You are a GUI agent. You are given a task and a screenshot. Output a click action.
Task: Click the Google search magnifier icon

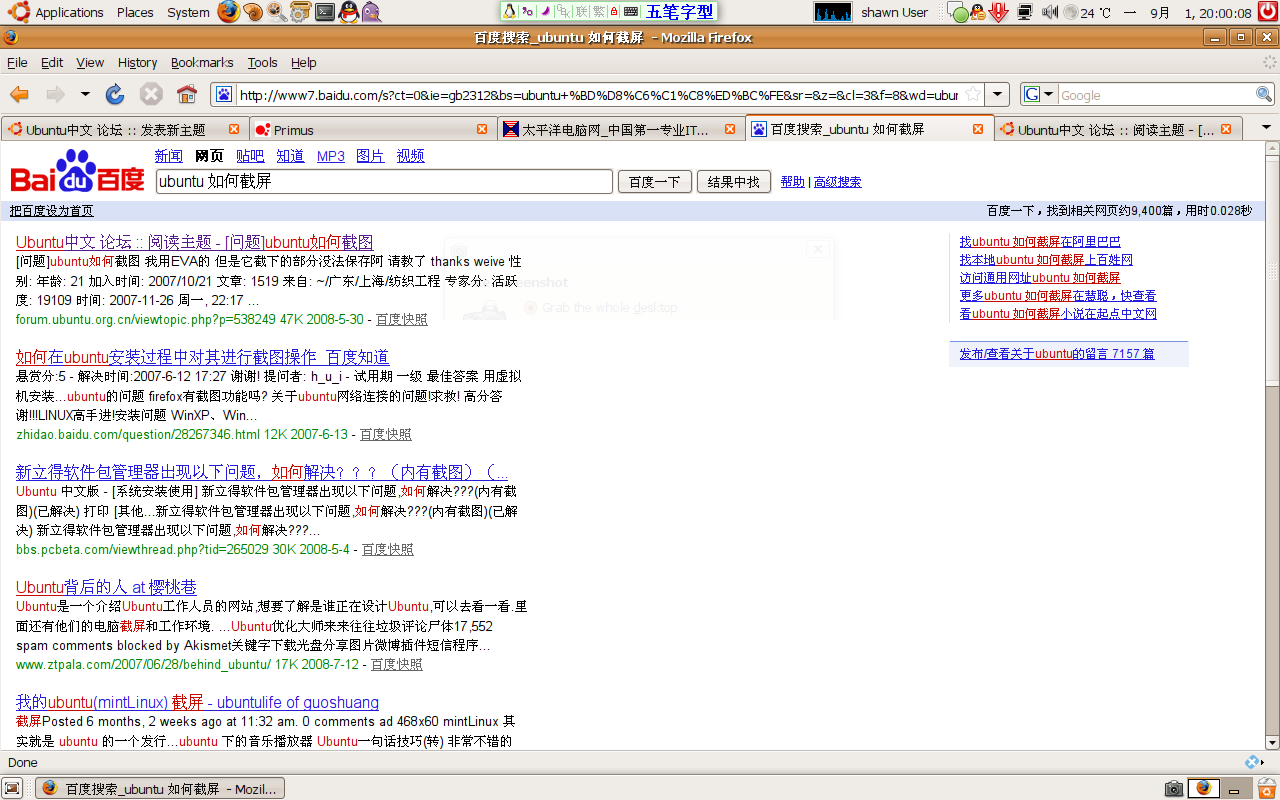pyautogui.click(x=1264, y=94)
